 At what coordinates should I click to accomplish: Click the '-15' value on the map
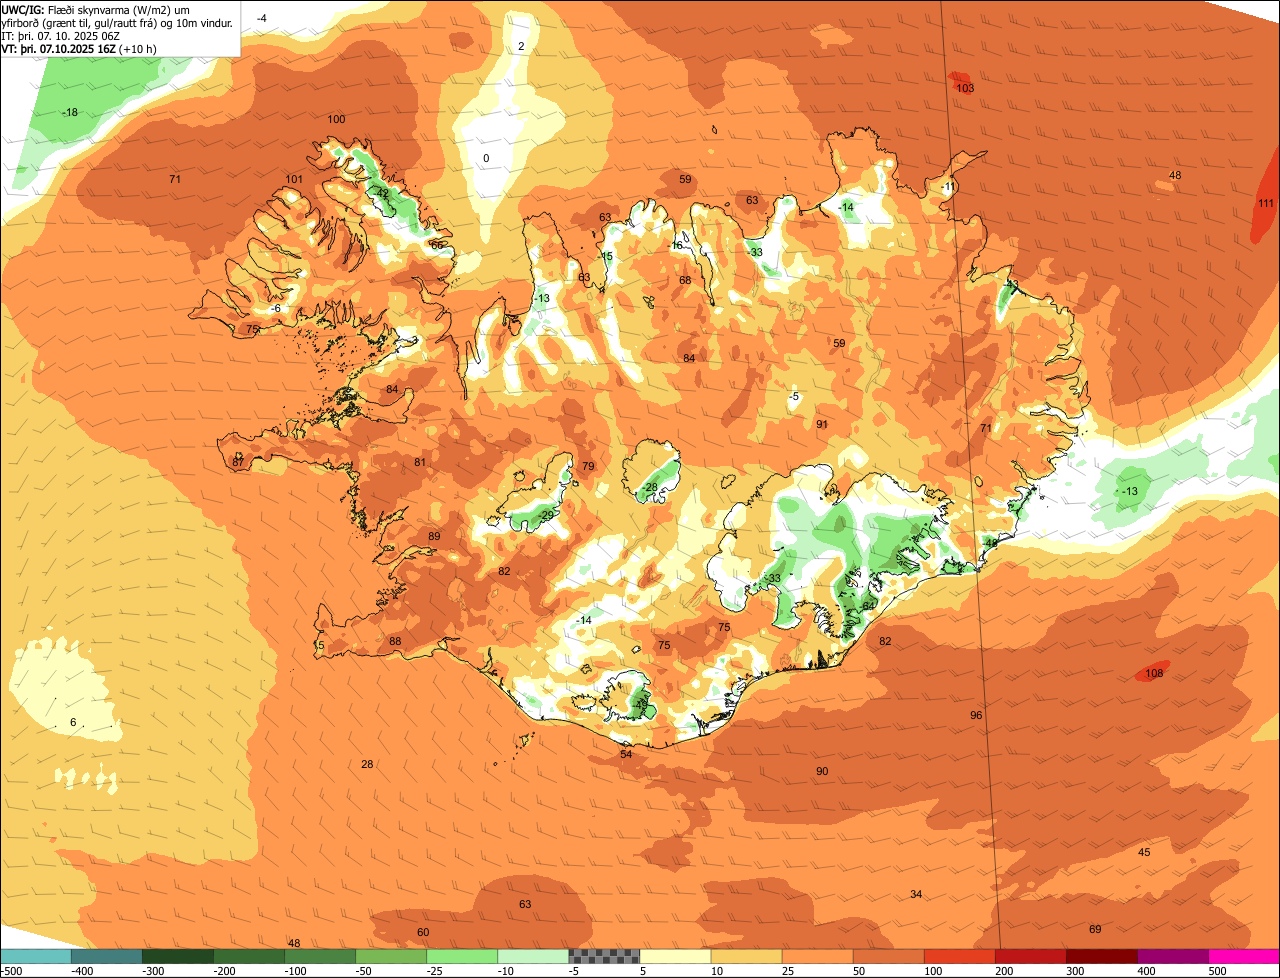[x=605, y=256]
